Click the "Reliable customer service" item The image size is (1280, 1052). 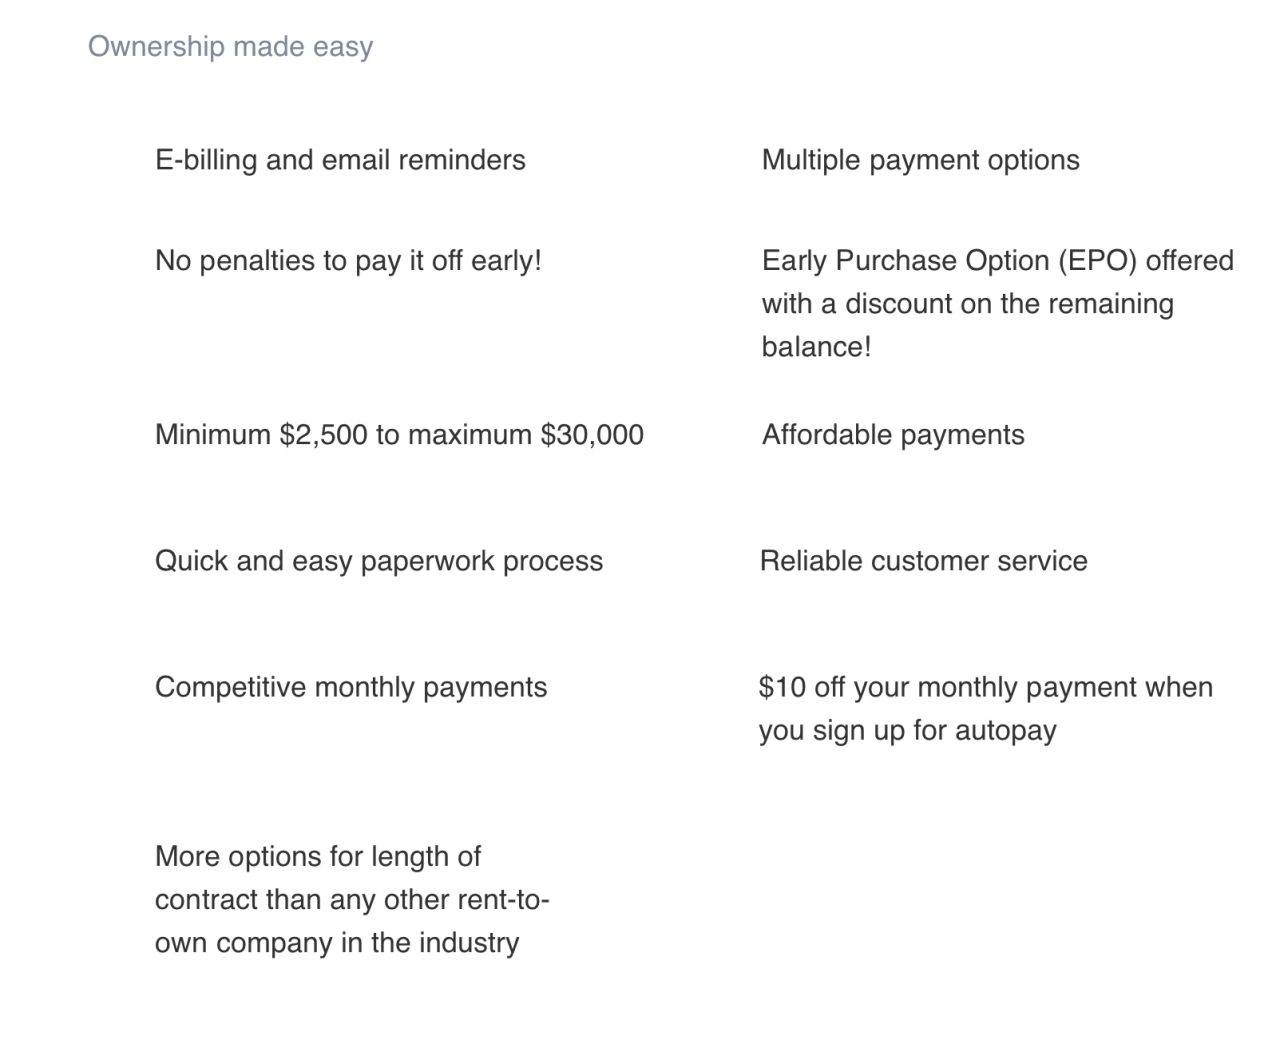(x=923, y=561)
